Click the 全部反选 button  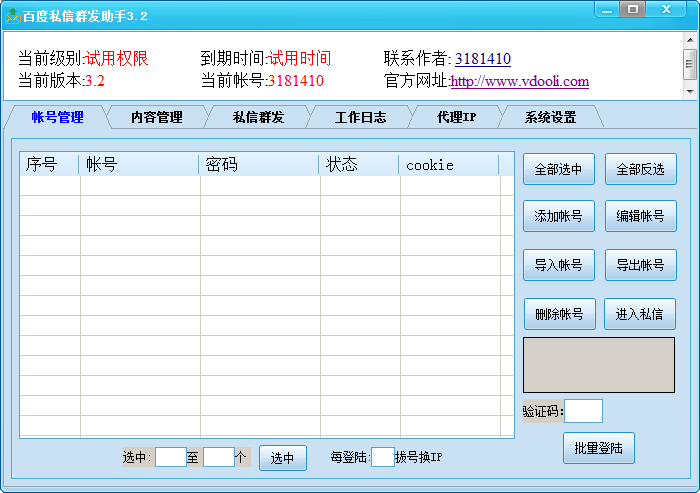coord(641,169)
